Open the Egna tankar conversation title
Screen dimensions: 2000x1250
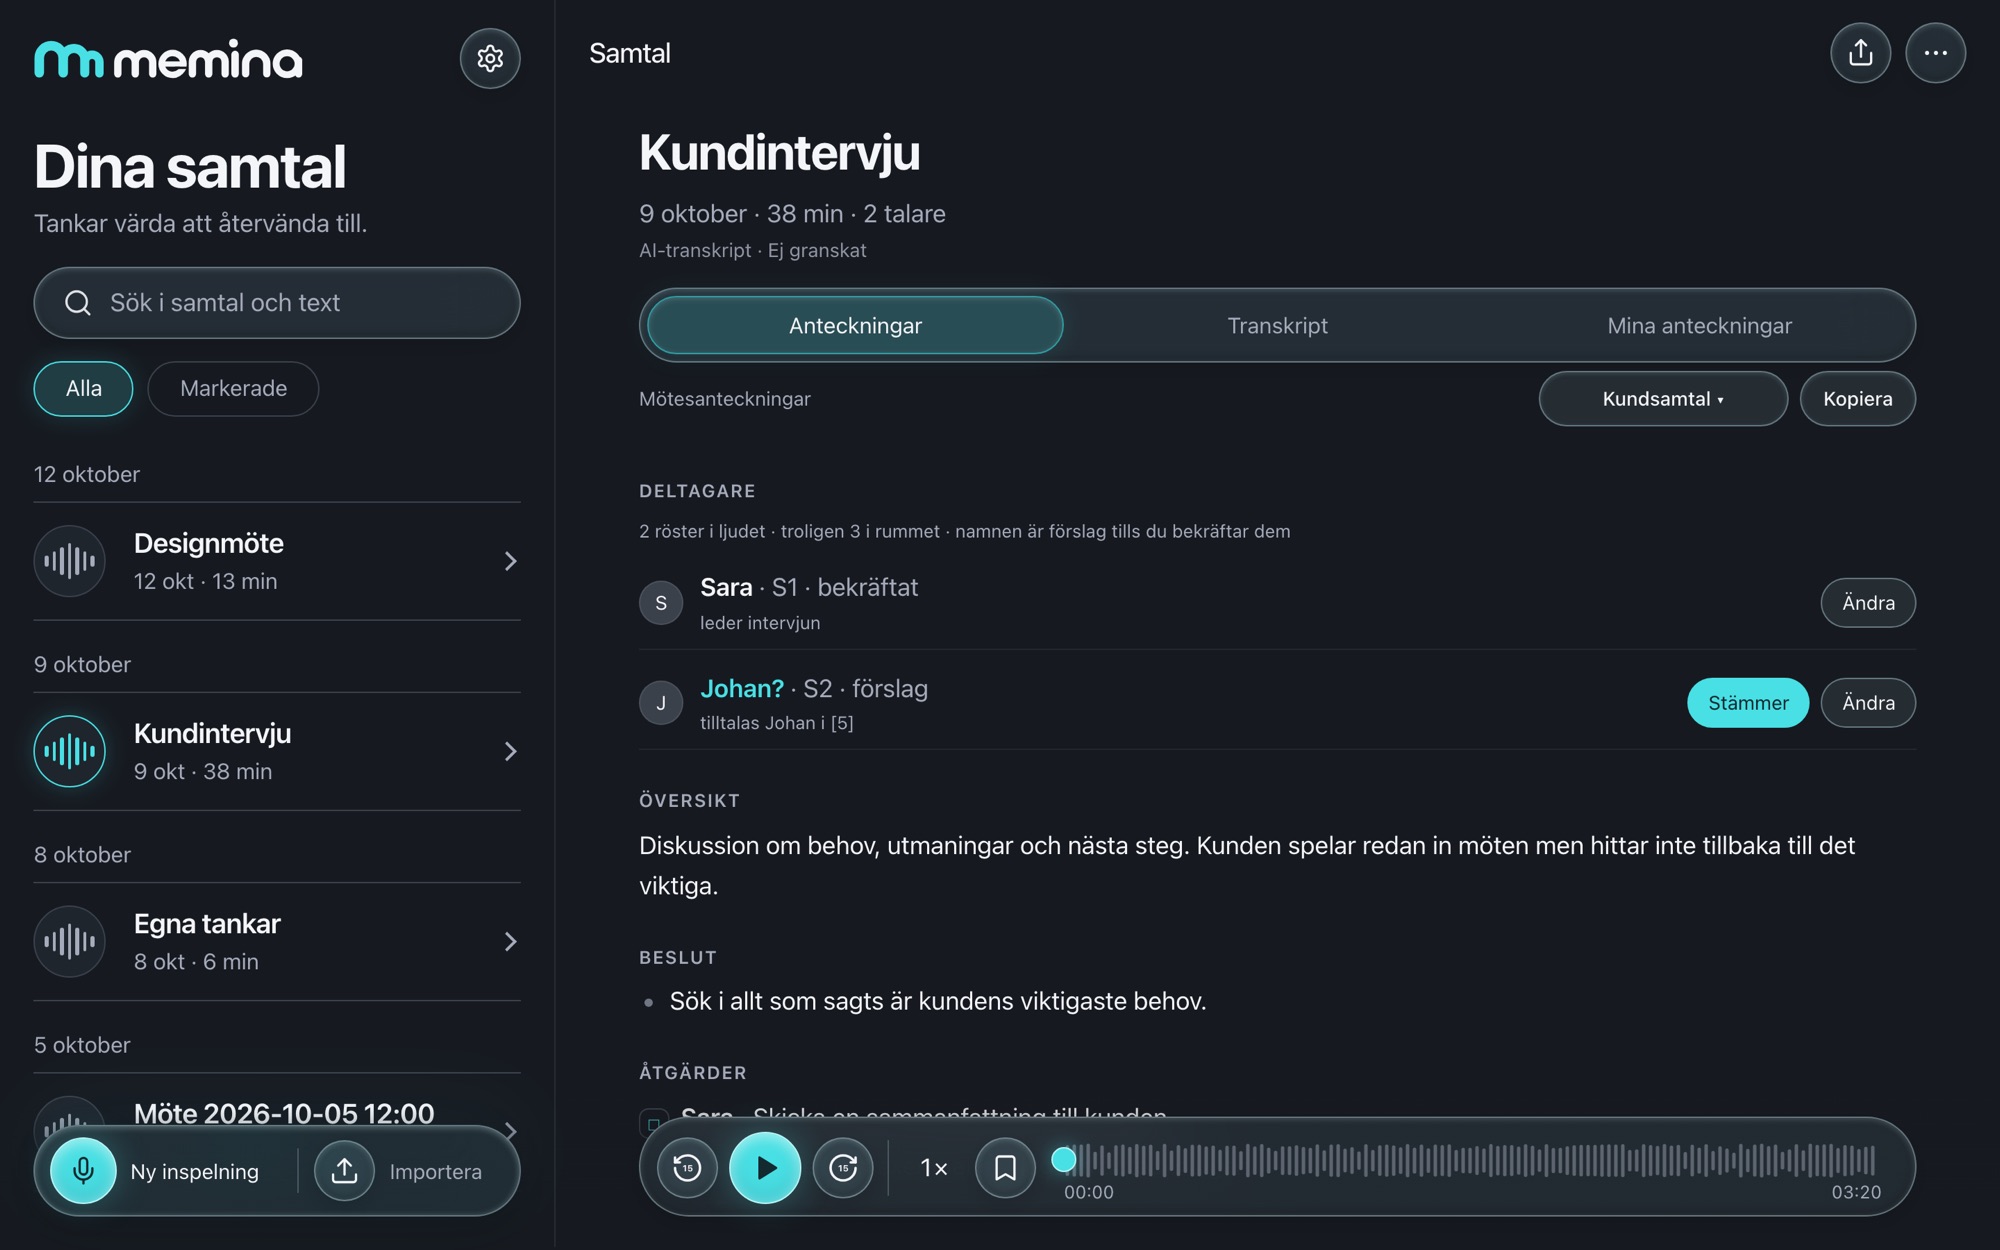(x=207, y=923)
